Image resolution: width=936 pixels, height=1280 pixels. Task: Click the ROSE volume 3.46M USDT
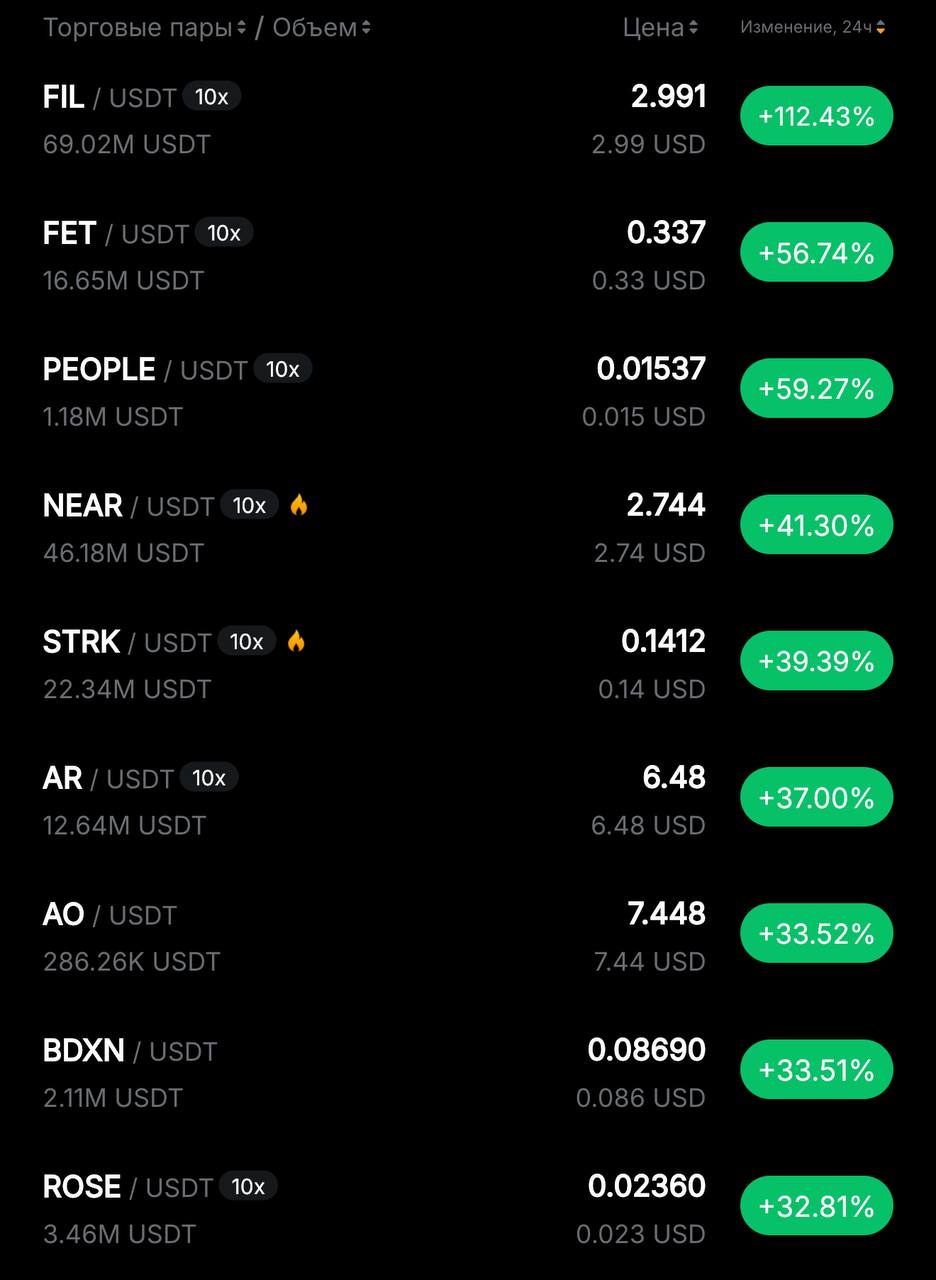pyautogui.click(x=119, y=1234)
